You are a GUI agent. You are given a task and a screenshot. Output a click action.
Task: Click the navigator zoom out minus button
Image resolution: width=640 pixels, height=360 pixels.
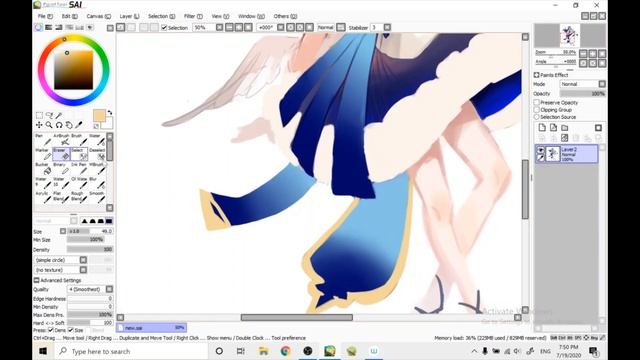(x=583, y=53)
